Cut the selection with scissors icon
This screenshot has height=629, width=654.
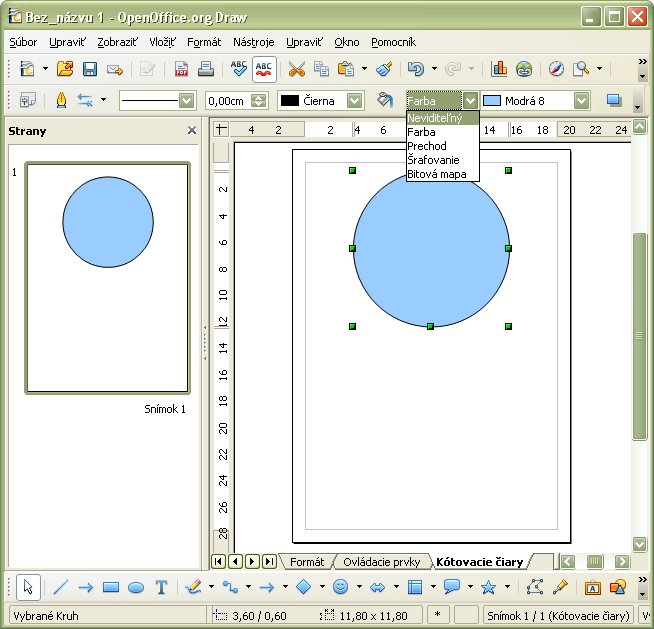(x=297, y=69)
